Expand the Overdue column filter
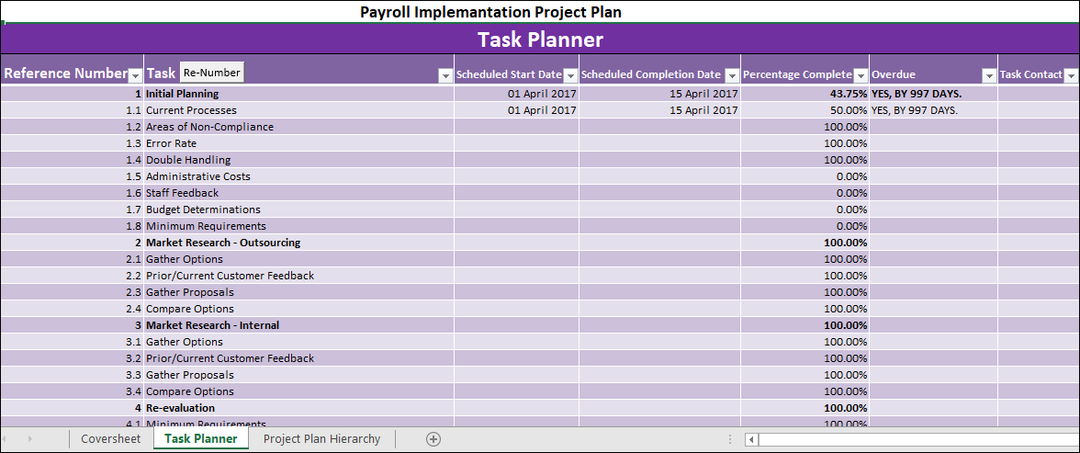Screen dimensions: 1080x453 coord(988,76)
